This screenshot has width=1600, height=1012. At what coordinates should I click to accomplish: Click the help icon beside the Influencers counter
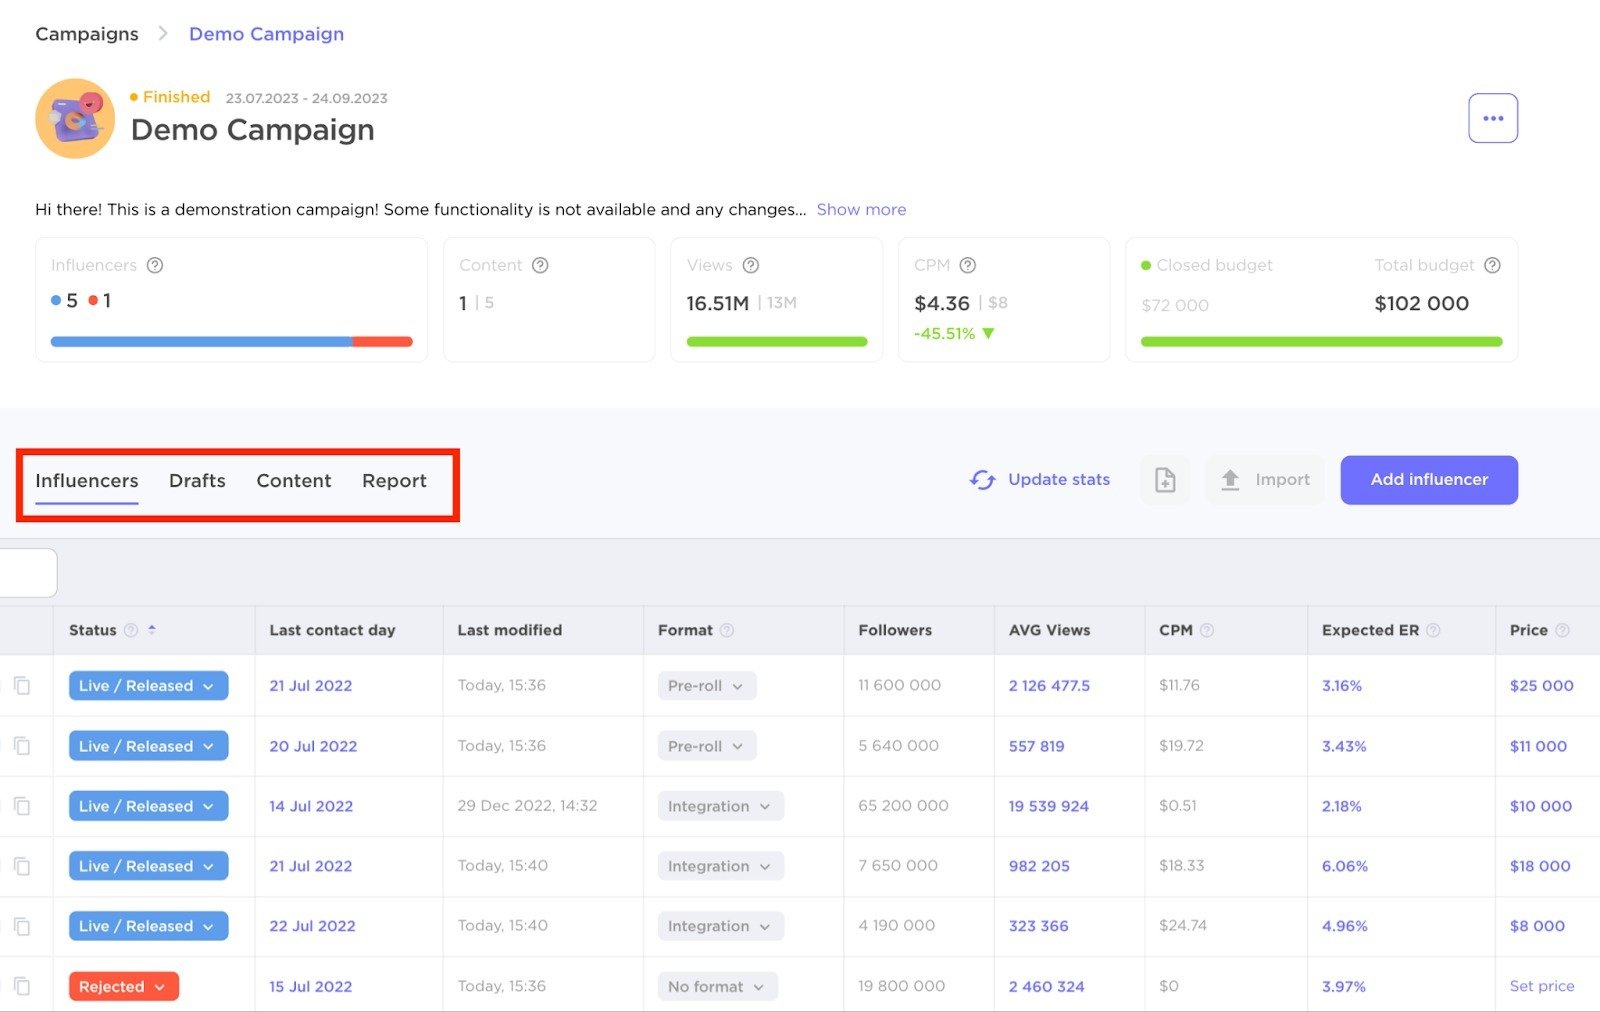click(x=155, y=265)
